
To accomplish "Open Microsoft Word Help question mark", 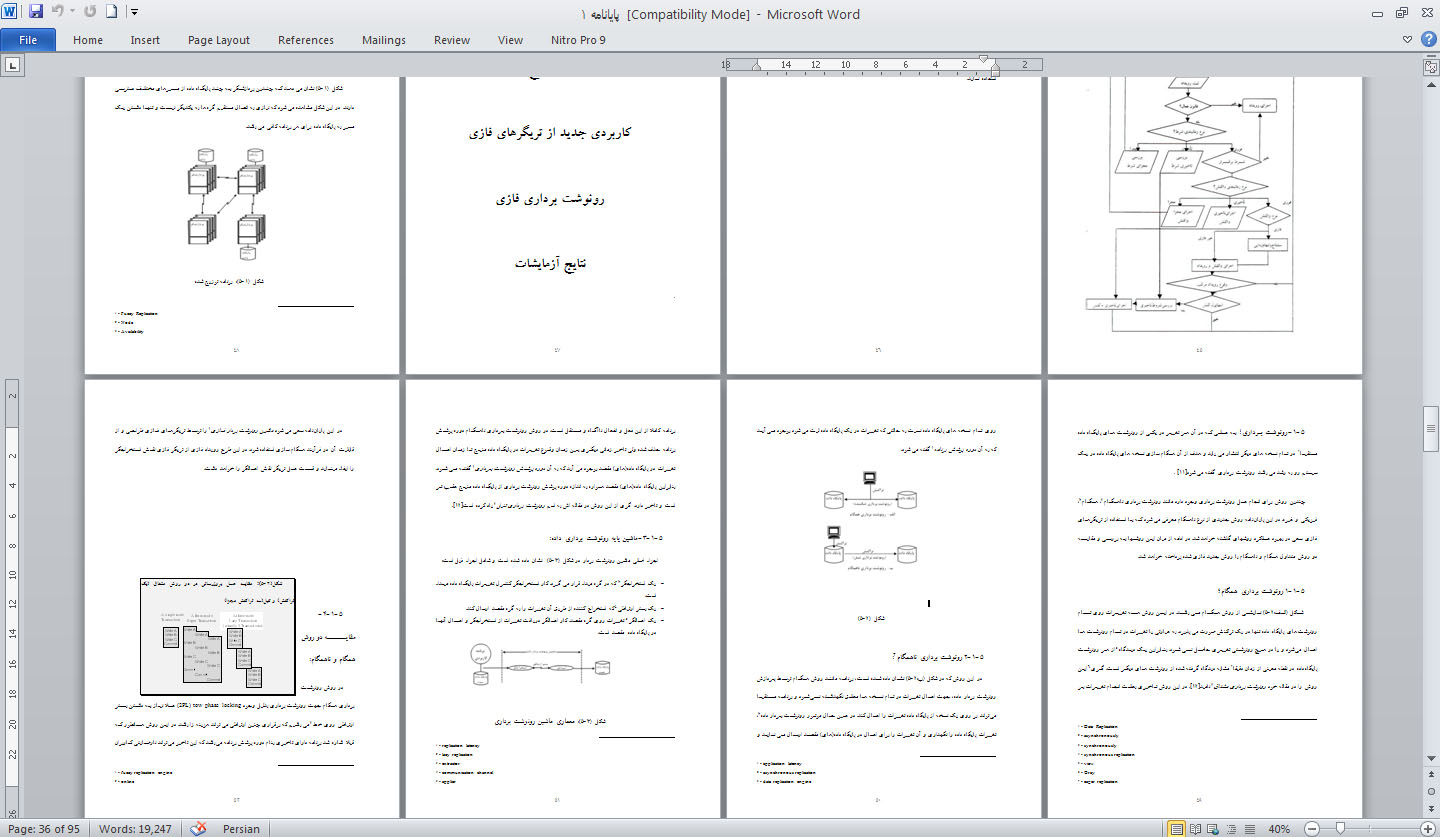I will pyautogui.click(x=1427, y=40).
